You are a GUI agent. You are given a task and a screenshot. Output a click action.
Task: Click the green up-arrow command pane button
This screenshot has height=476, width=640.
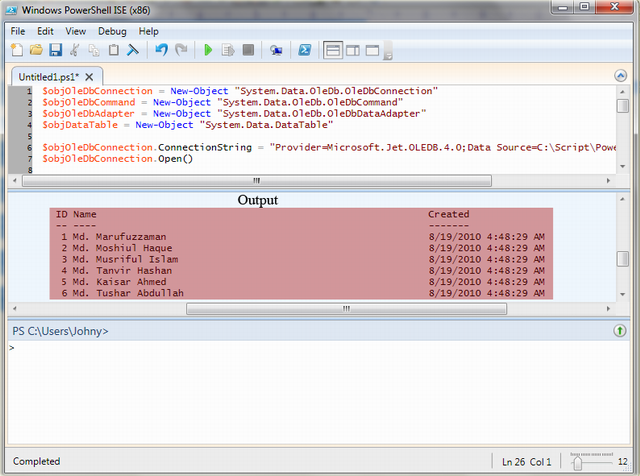[620, 331]
